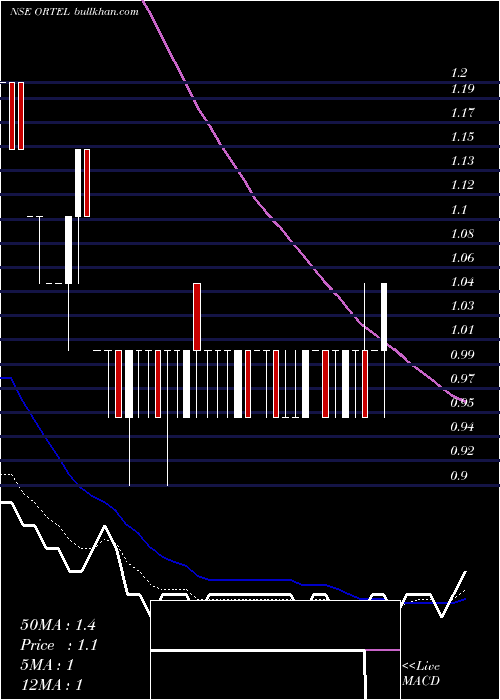The height and width of the screenshot is (700, 500).
Task: Click the 0.92 price axis label
Action: coord(462,451)
